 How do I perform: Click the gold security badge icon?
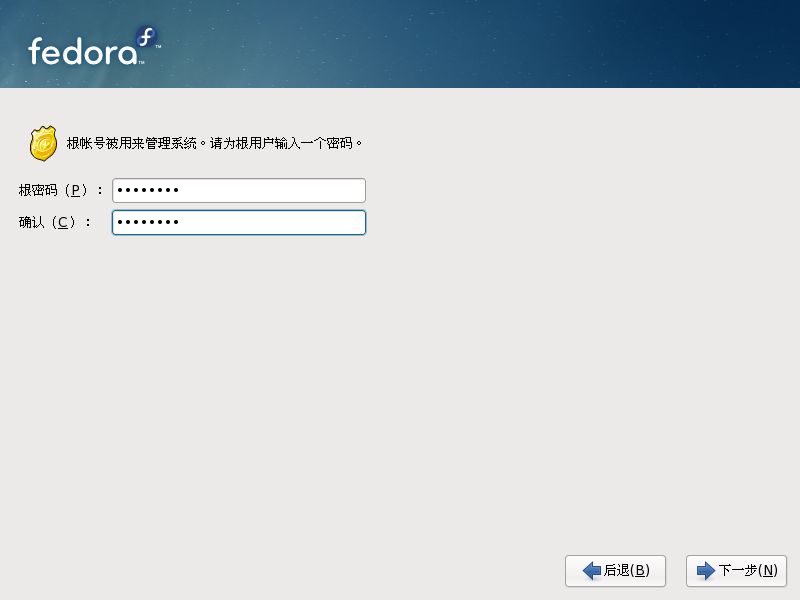(x=43, y=143)
